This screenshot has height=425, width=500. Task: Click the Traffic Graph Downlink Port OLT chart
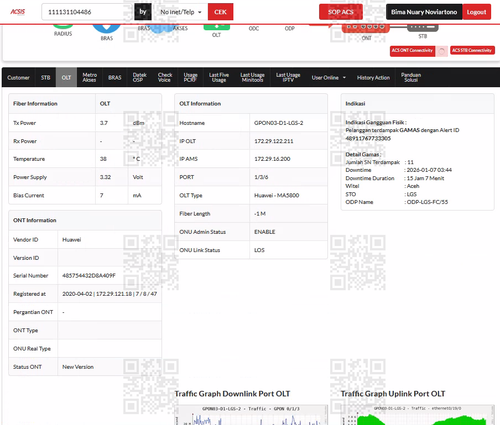coord(251,415)
